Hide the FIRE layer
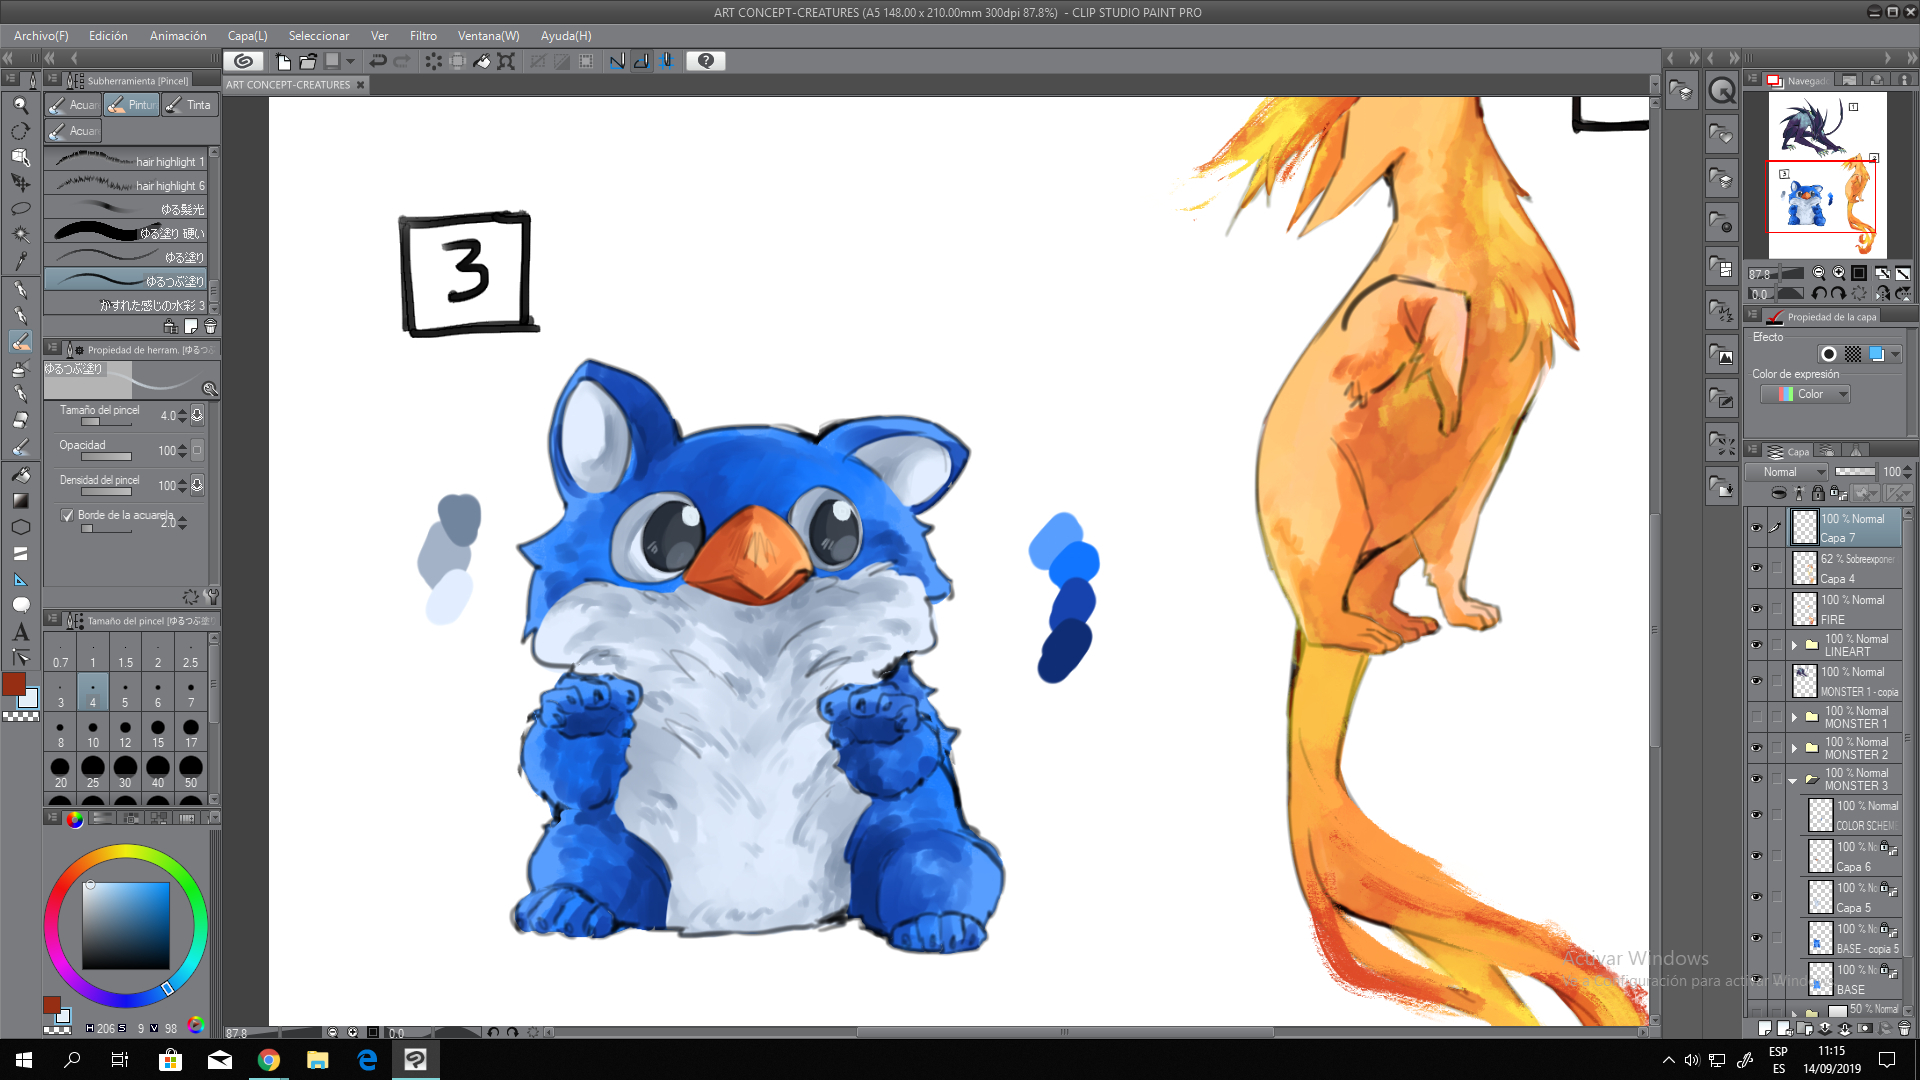Viewport: 1920px width, 1080px height. (x=1756, y=608)
